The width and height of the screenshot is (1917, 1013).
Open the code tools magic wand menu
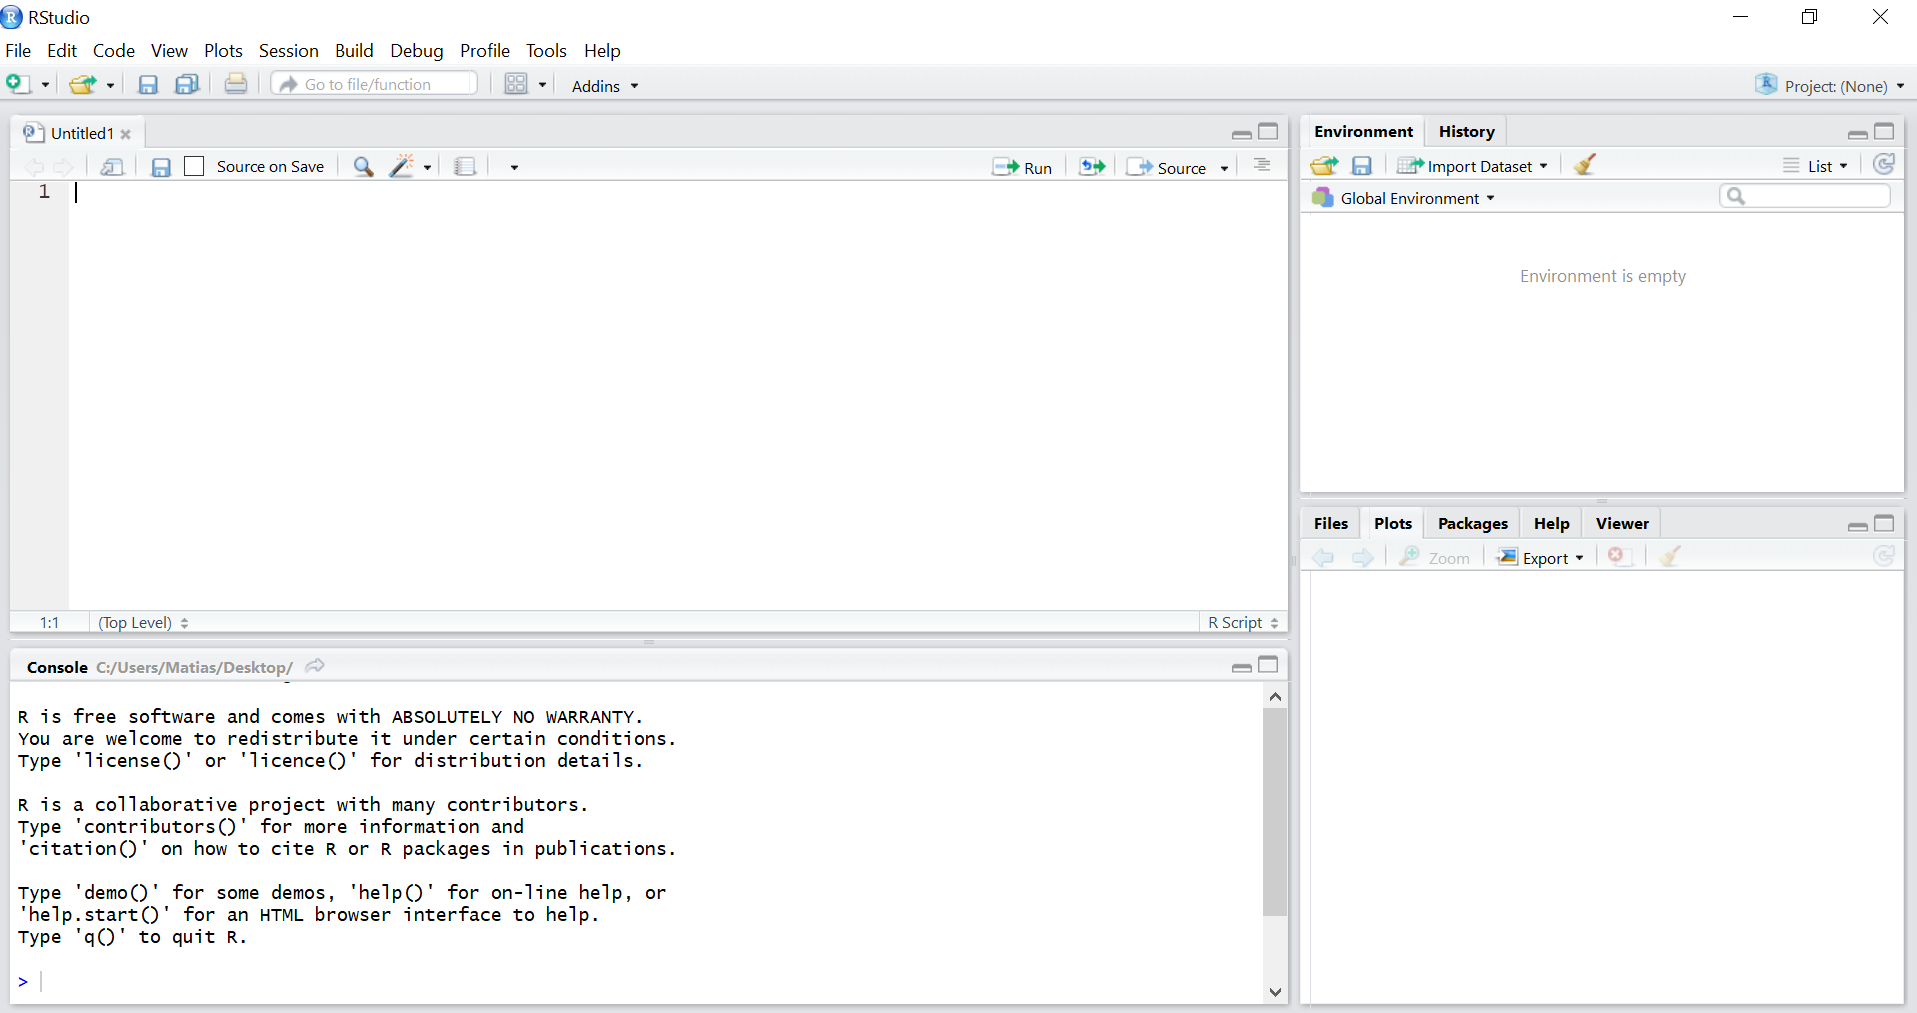404,166
